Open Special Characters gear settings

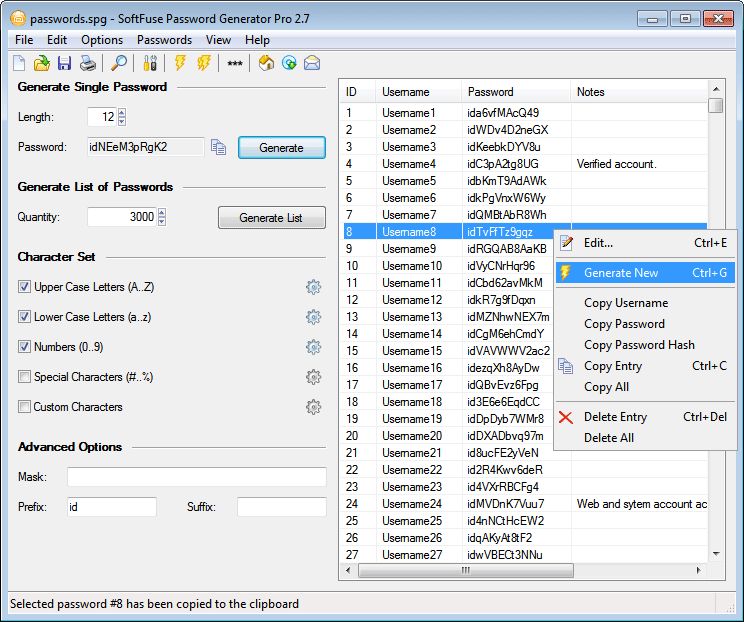[x=313, y=377]
